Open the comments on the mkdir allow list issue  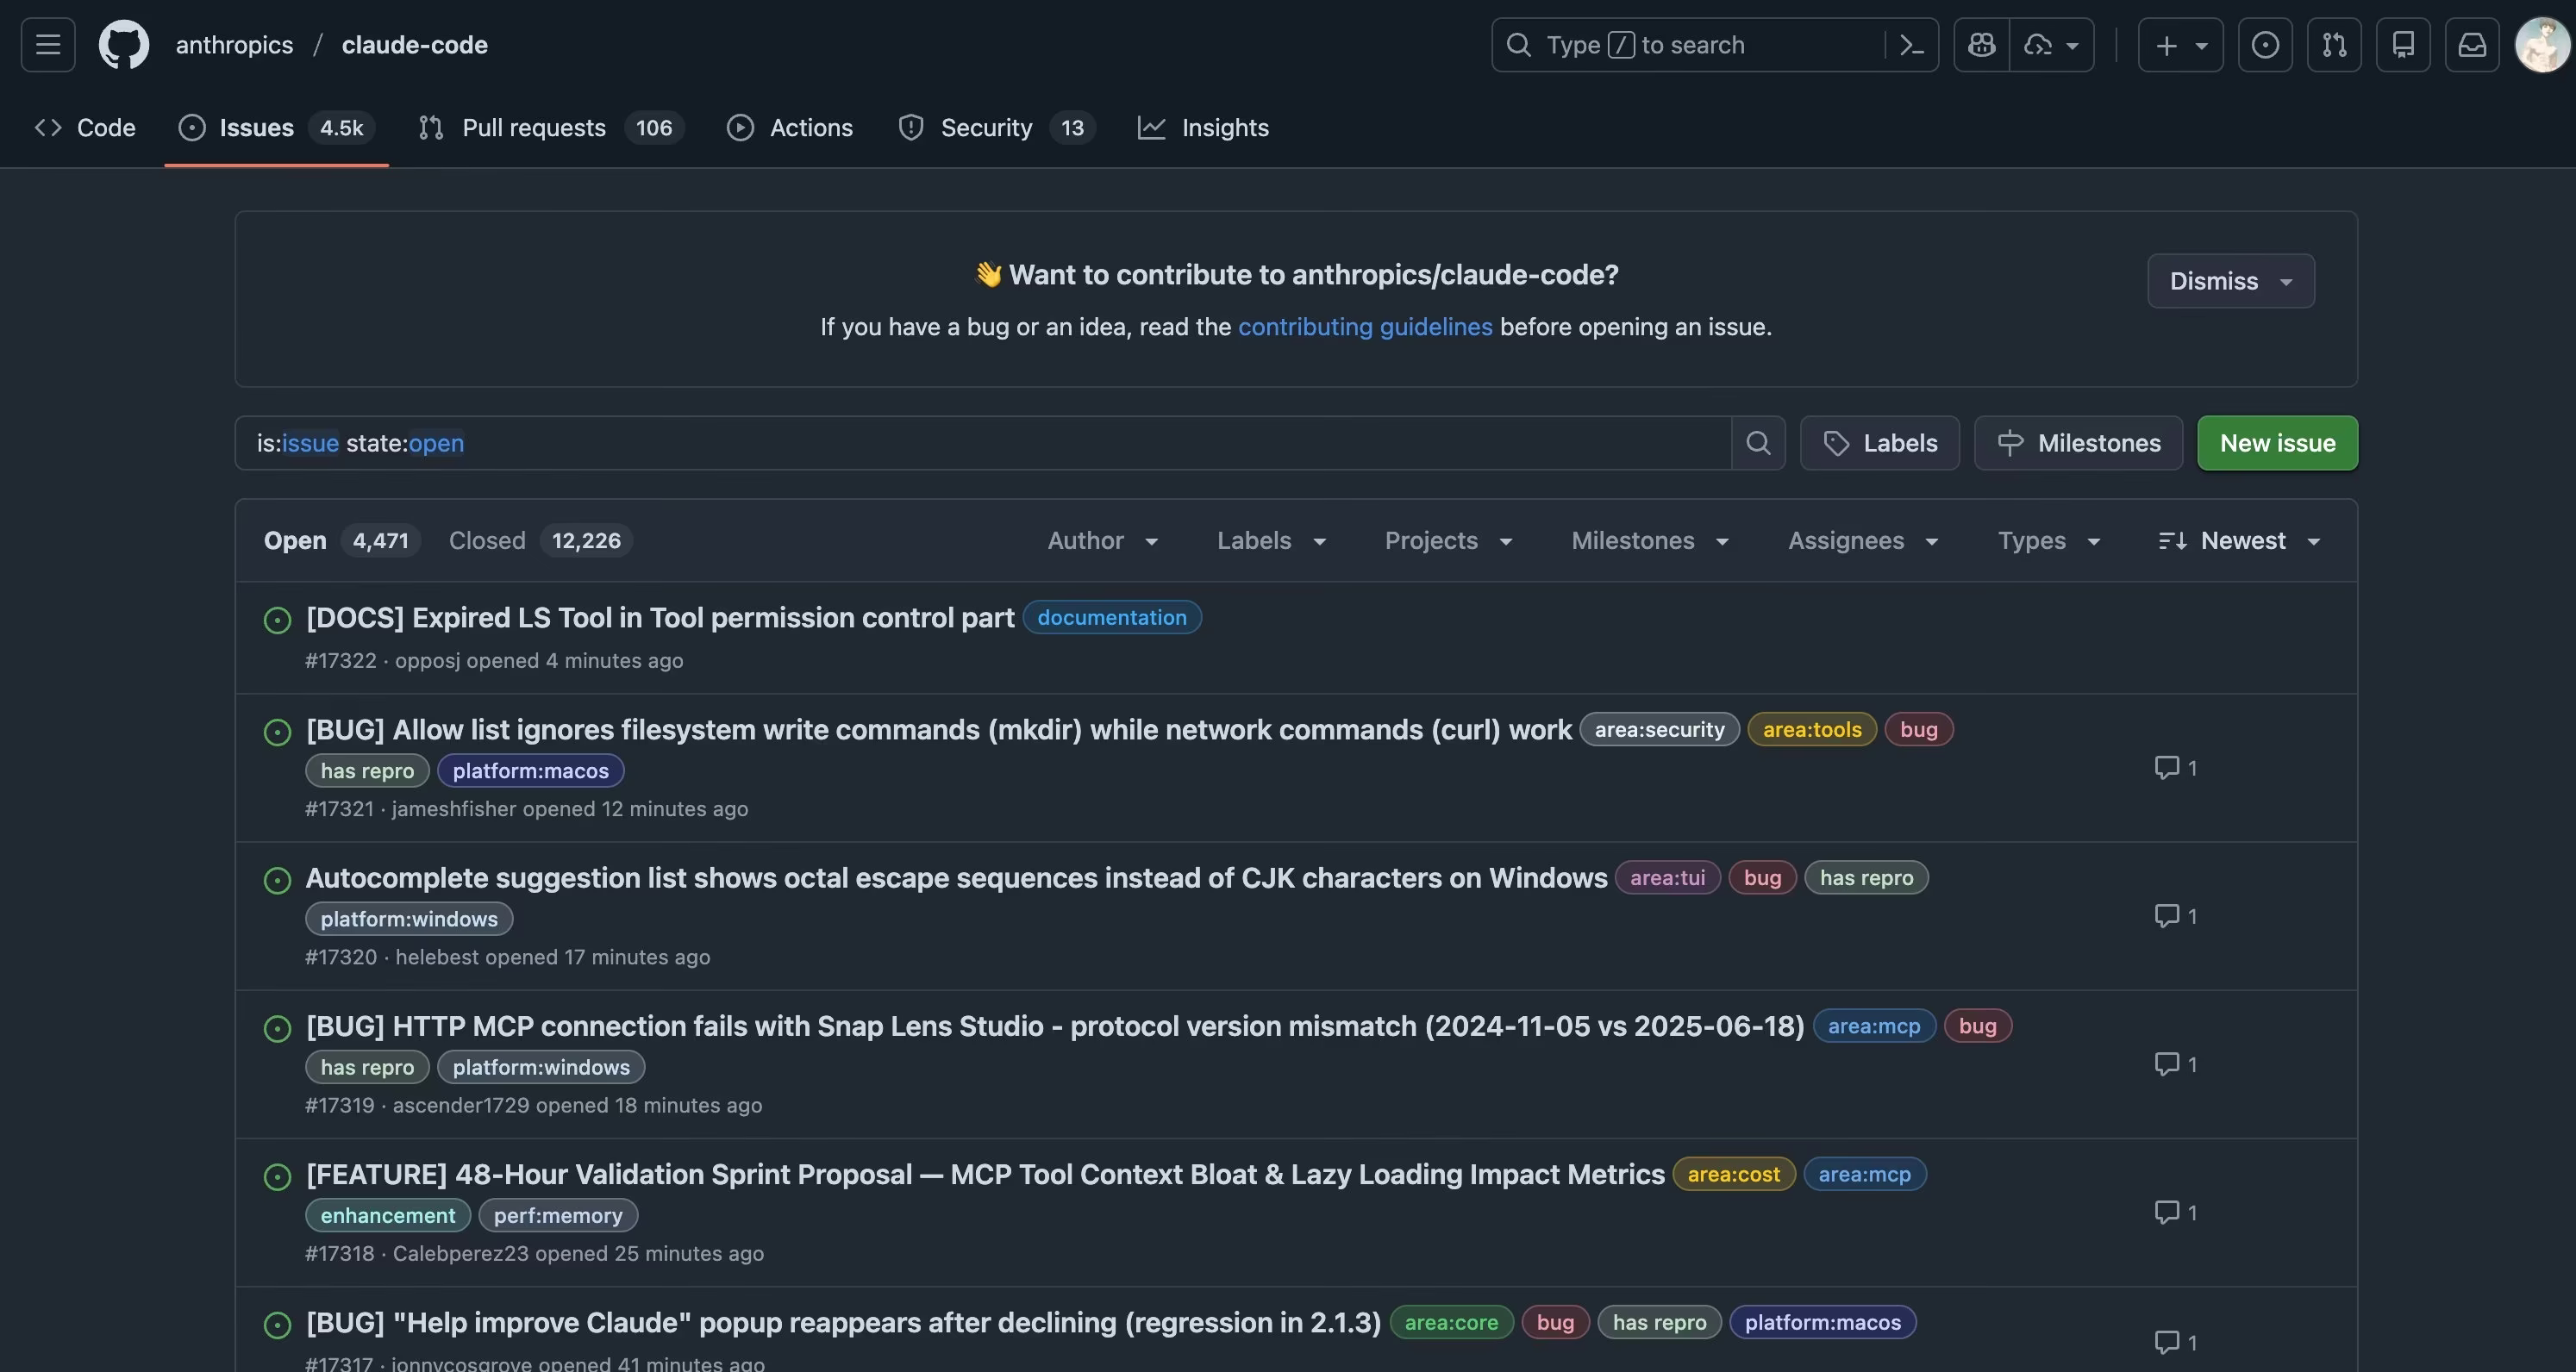point(2175,768)
